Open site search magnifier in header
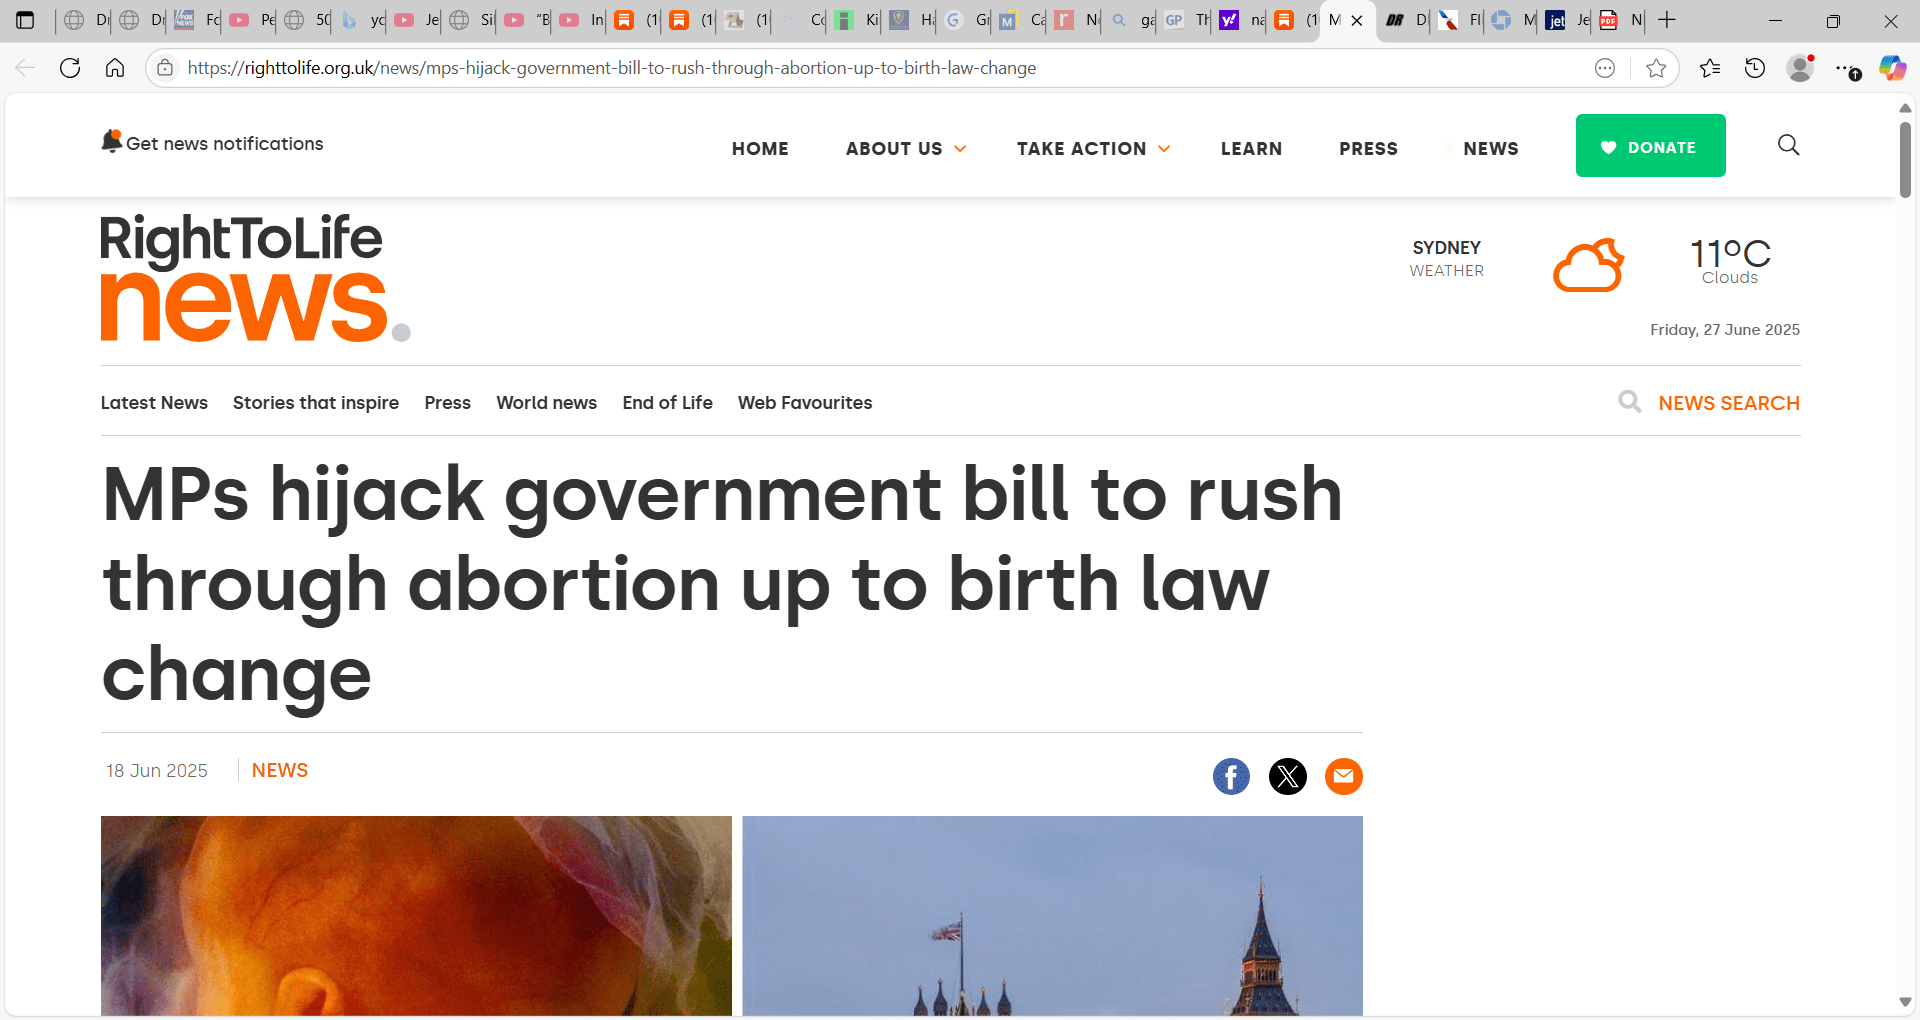Screen dimensions: 1920x1020 coord(1788,145)
